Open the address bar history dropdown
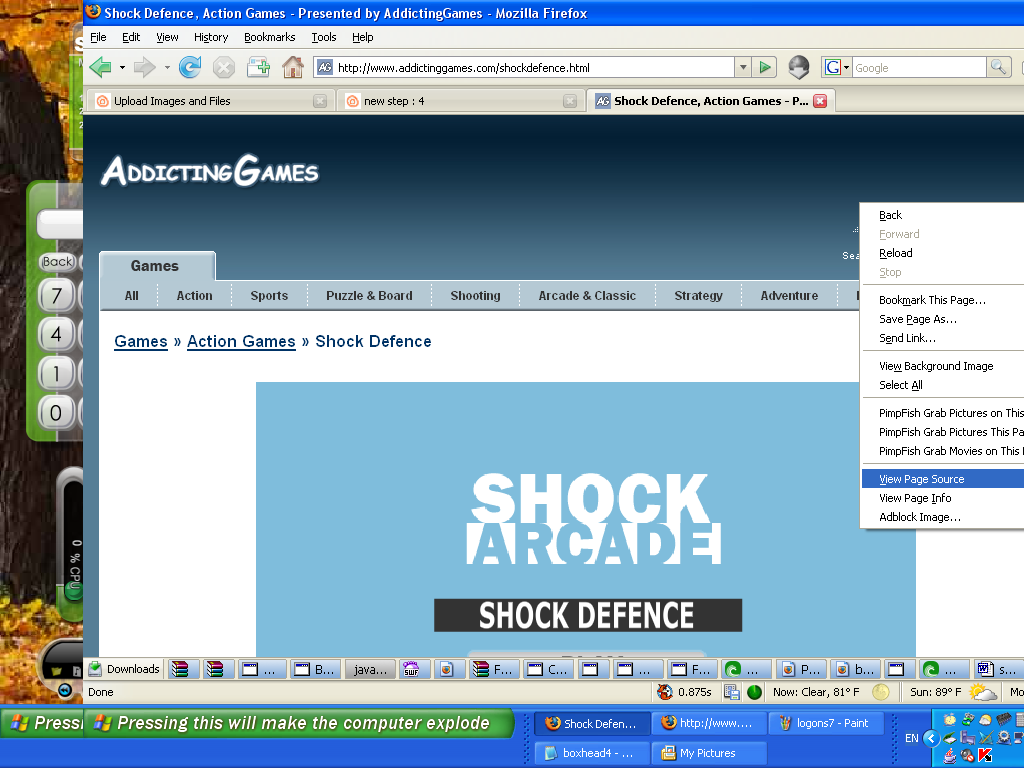1024x768 pixels. 742,67
